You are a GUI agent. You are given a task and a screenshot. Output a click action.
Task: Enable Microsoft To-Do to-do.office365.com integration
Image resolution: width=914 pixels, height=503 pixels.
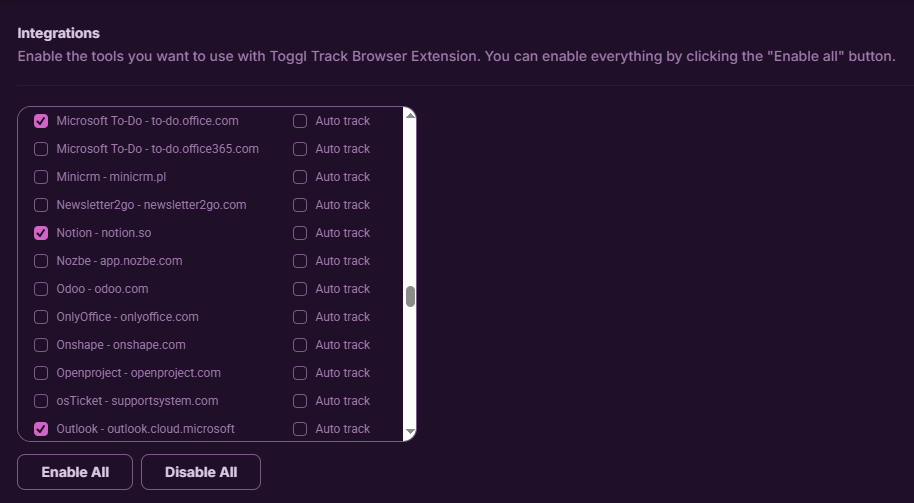[x=41, y=149]
